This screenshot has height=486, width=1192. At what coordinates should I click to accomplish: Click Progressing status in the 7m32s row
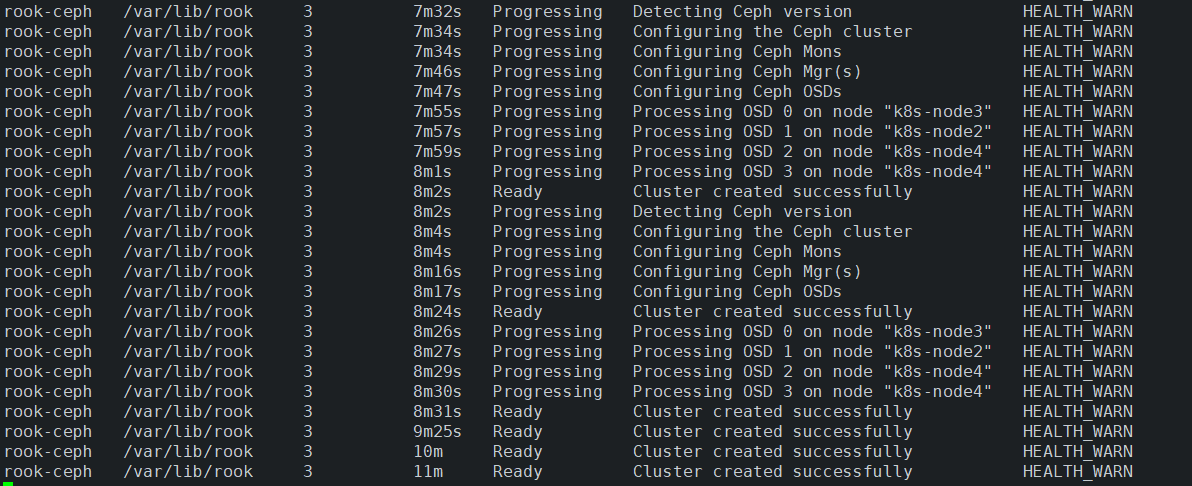[547, 12]
